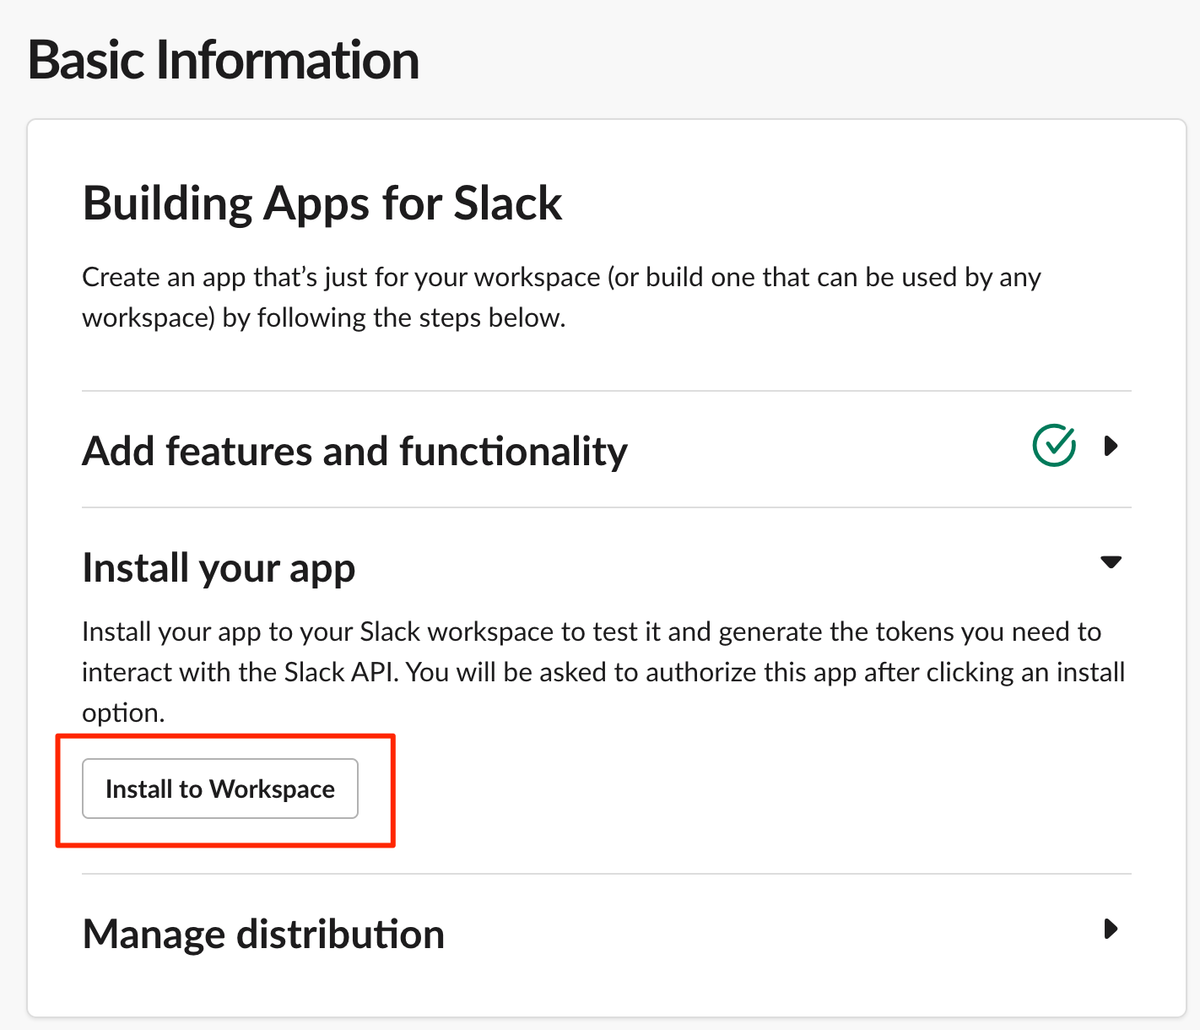Click the Install to Workspace button
This screenshot has width=1200, height=1030.
pos(220,789)
